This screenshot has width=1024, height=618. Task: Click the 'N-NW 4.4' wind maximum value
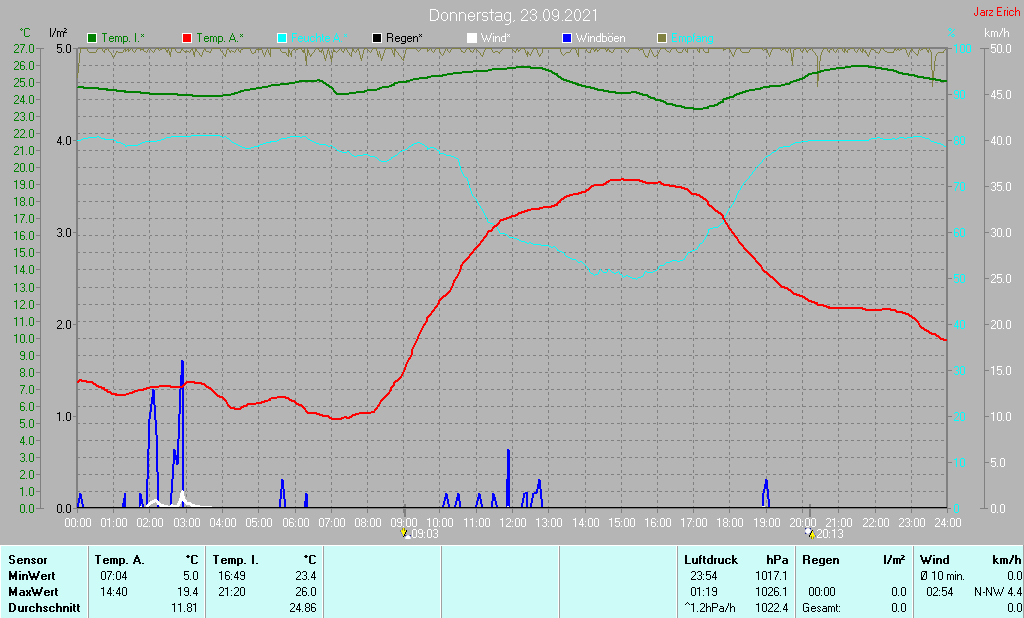(x=997, y=592)
